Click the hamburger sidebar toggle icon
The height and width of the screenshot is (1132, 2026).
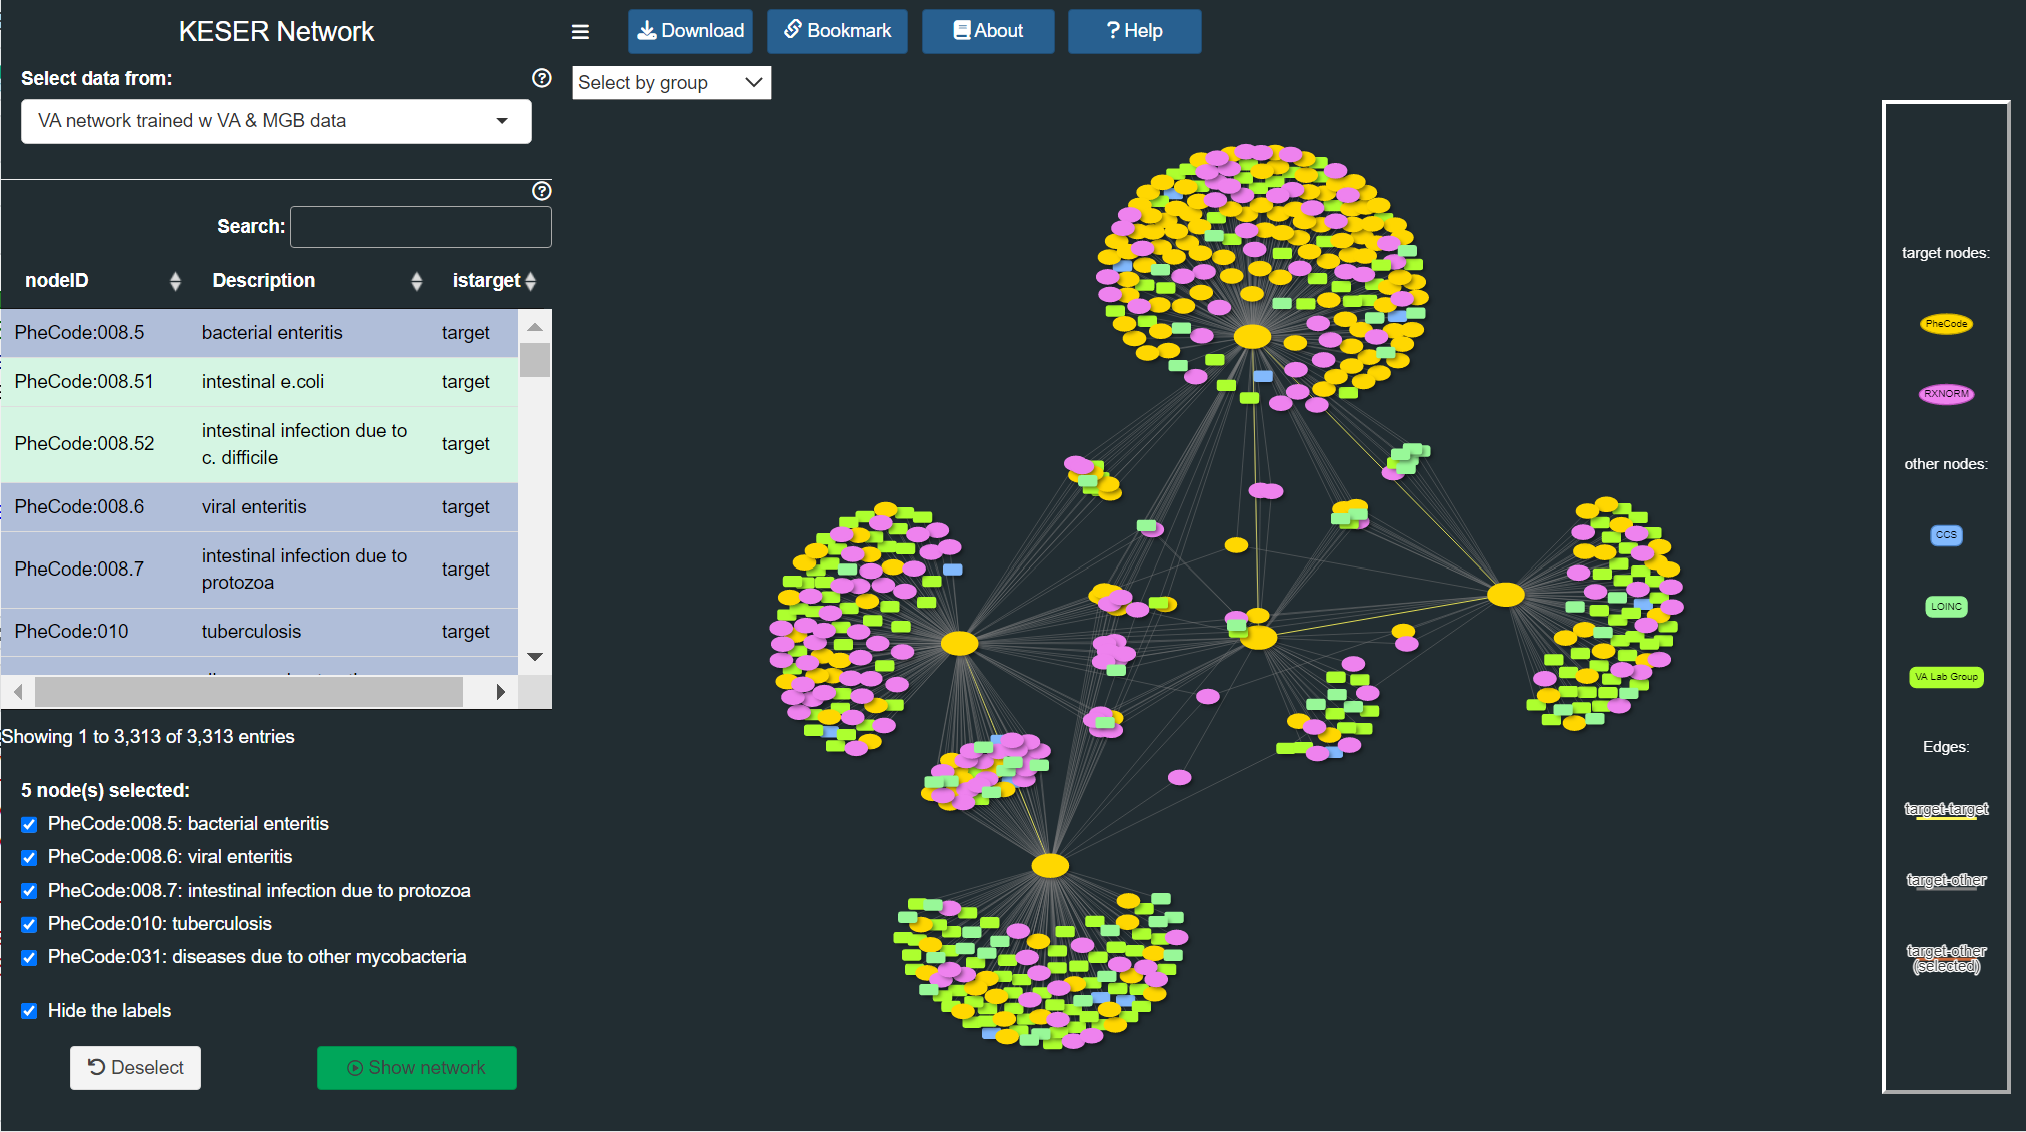tap(580, 32)
